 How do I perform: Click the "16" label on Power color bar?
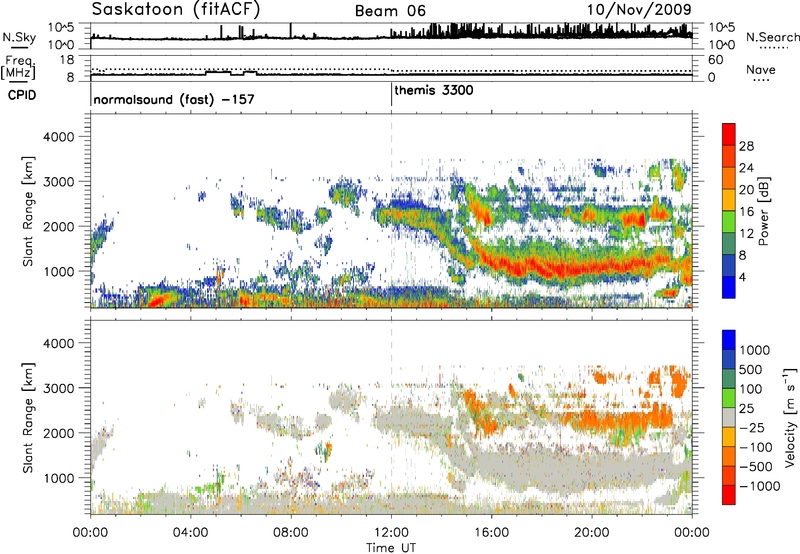pos(746,212)
